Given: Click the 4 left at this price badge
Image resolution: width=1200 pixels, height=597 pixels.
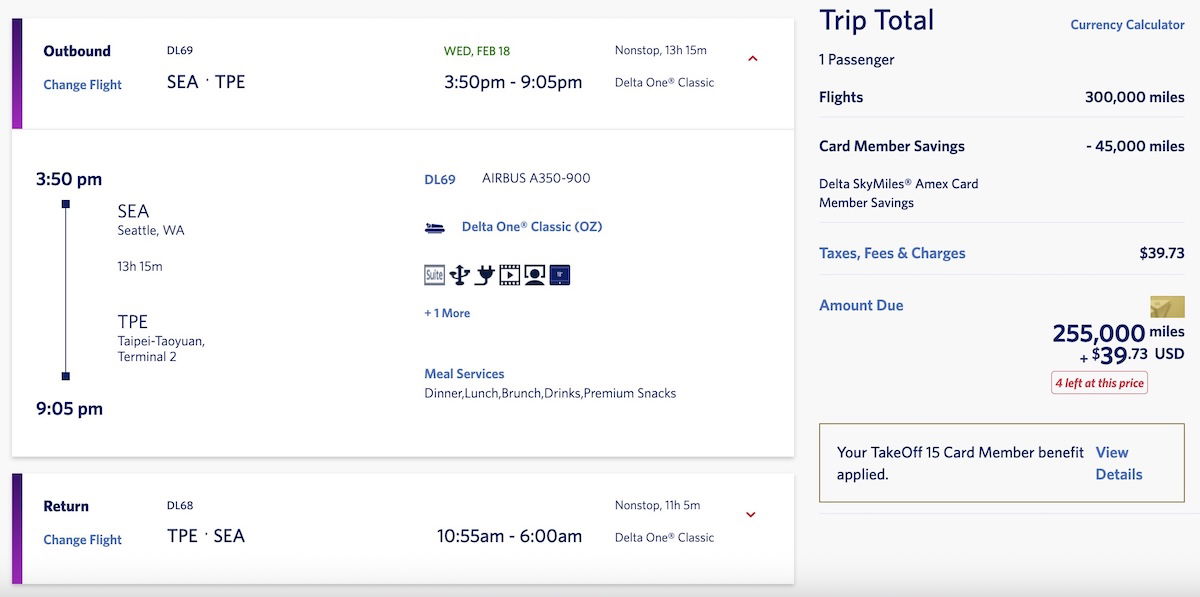Looking at the screenshot, I should tap(1099, 383).
